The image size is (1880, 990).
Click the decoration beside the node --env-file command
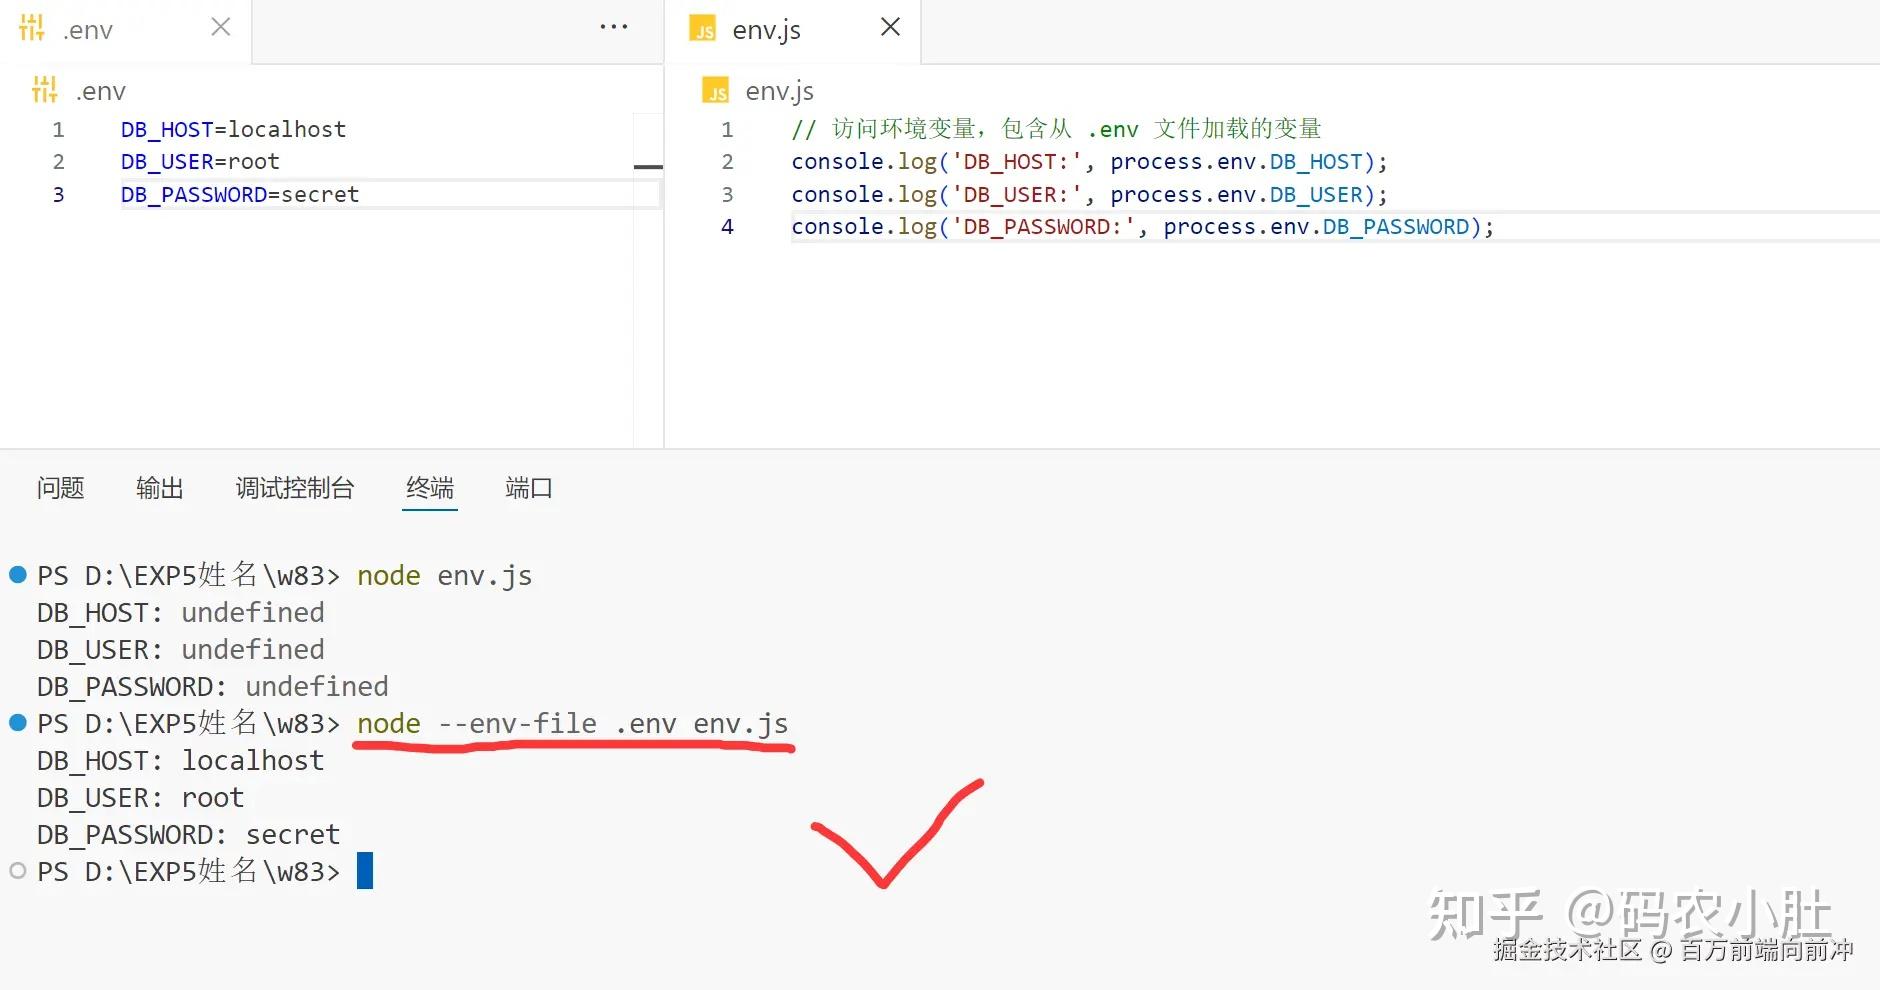pyautogui.click(x=16, y=722)
